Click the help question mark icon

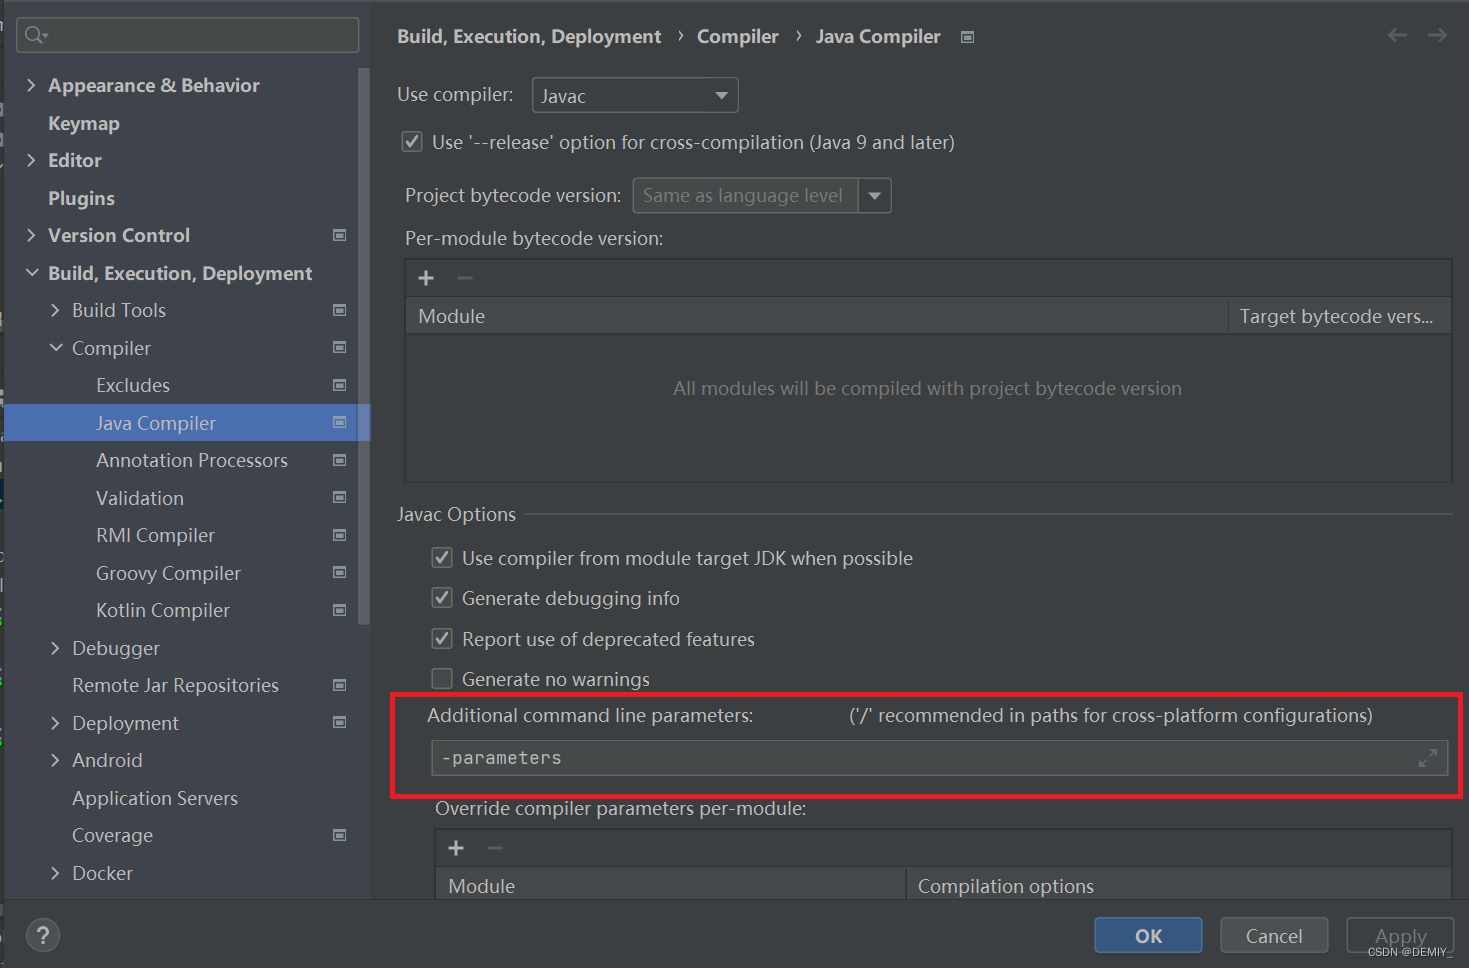coord(42,935)
